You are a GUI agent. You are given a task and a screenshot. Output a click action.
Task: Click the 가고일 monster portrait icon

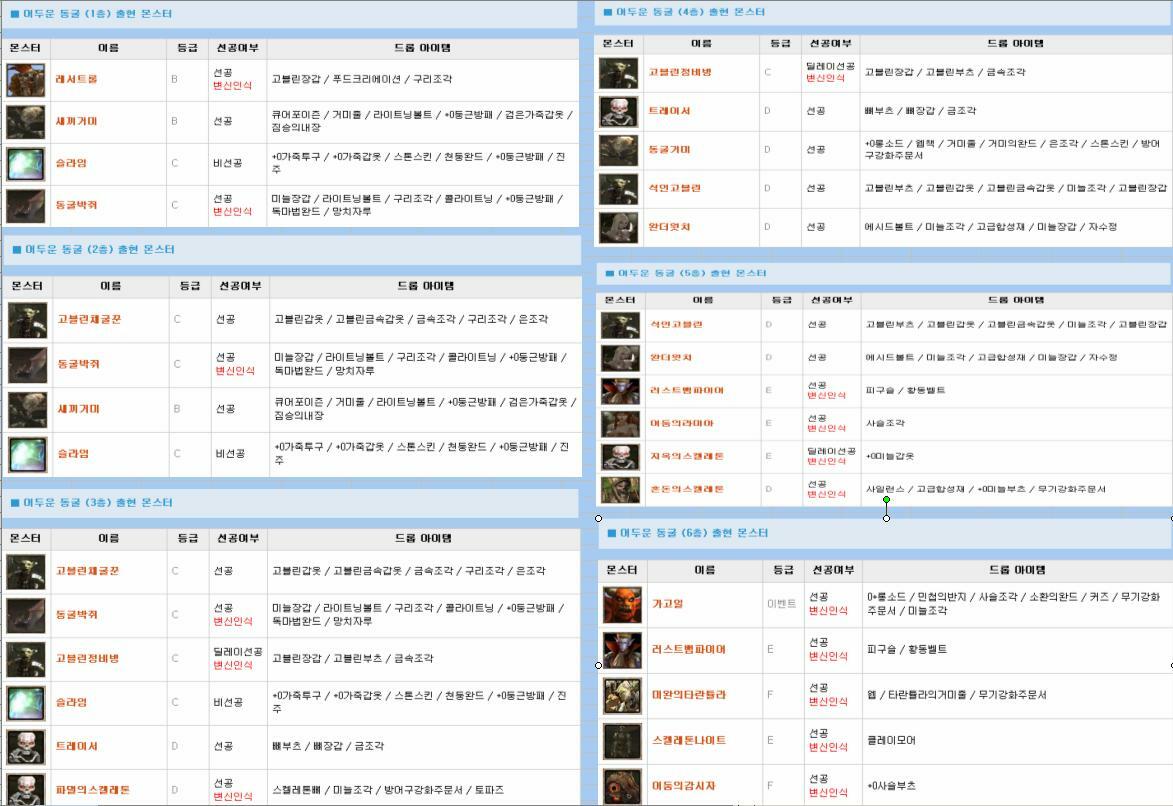(622, 605)
